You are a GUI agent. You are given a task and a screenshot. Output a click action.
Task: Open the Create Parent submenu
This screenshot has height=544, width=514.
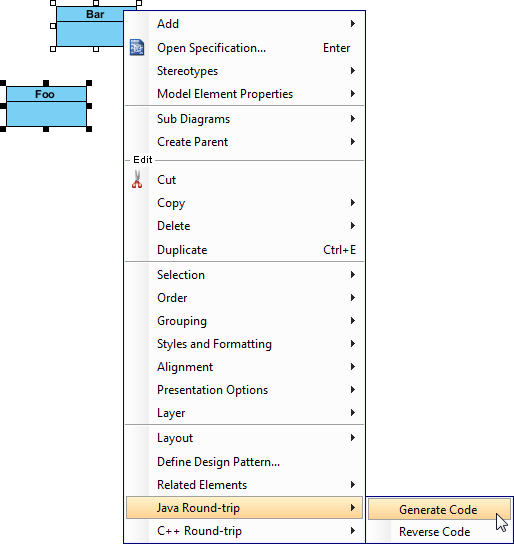coord(244,142)
